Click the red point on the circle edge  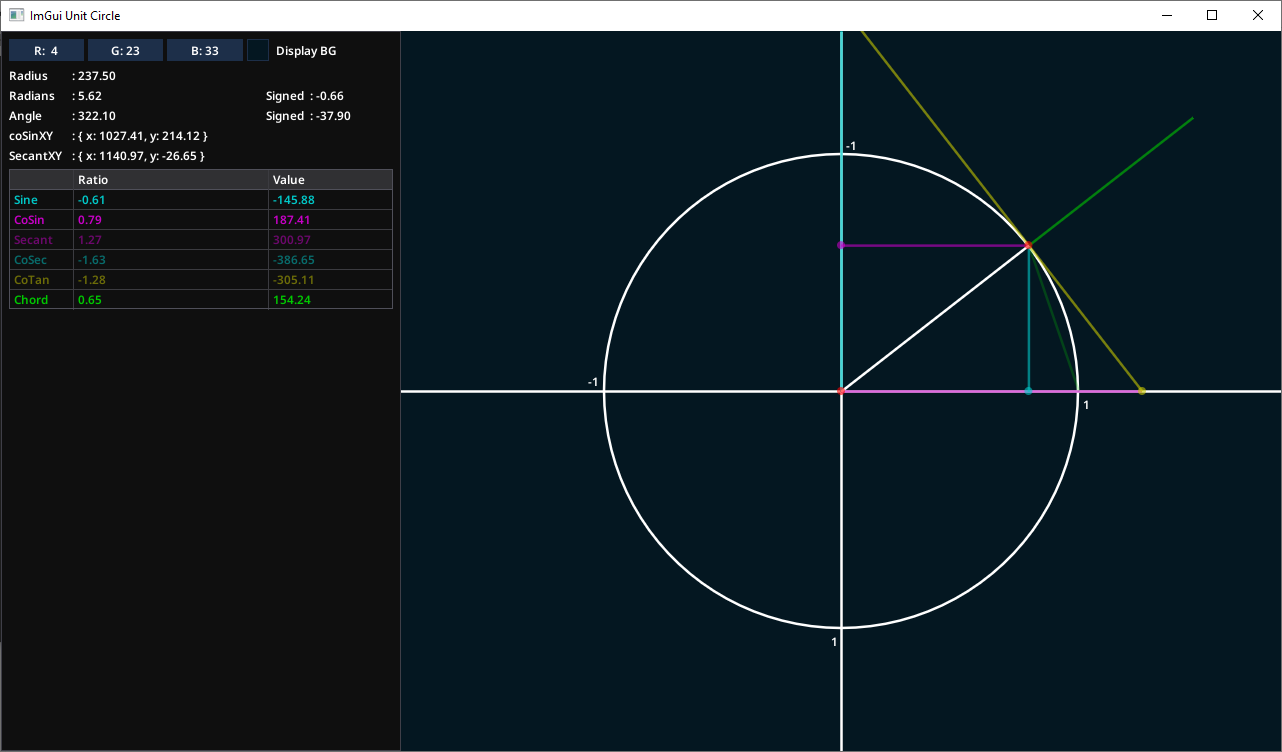pyautogui.click(x=1028, y=245)
